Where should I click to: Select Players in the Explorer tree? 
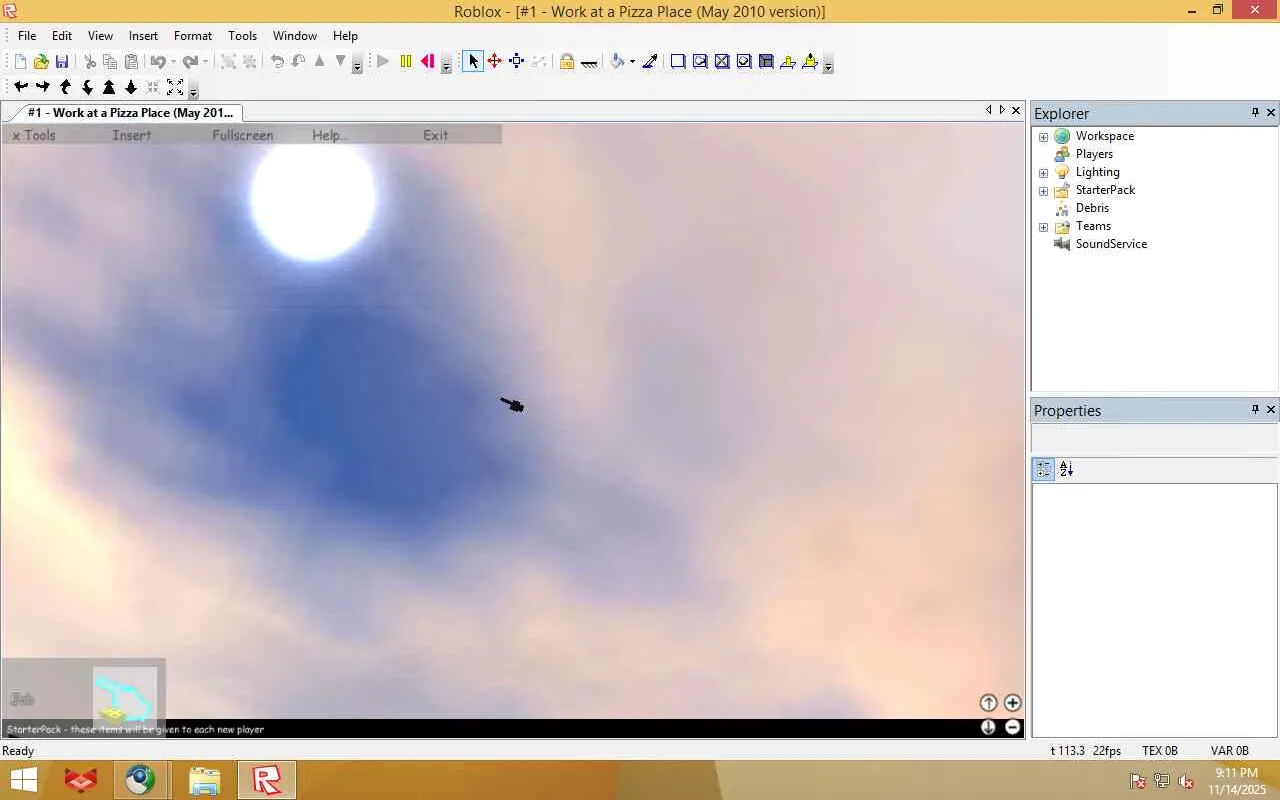point(1094,154)
